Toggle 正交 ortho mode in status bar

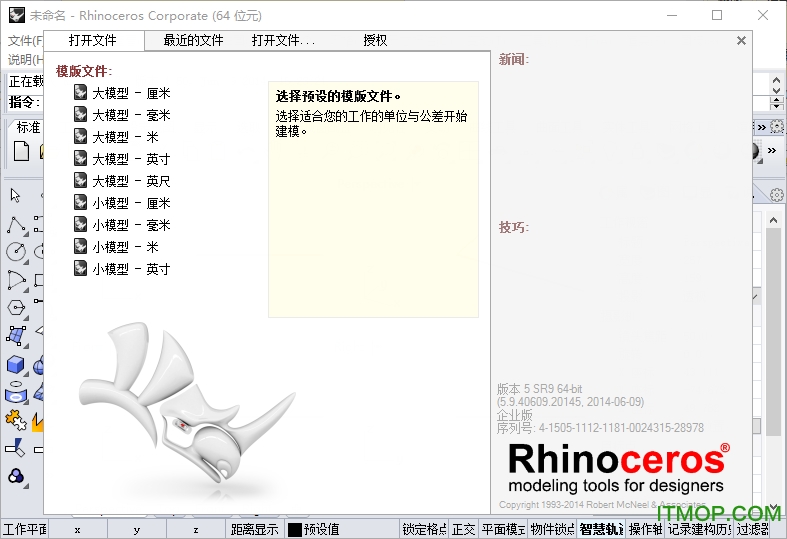point(464,529)
